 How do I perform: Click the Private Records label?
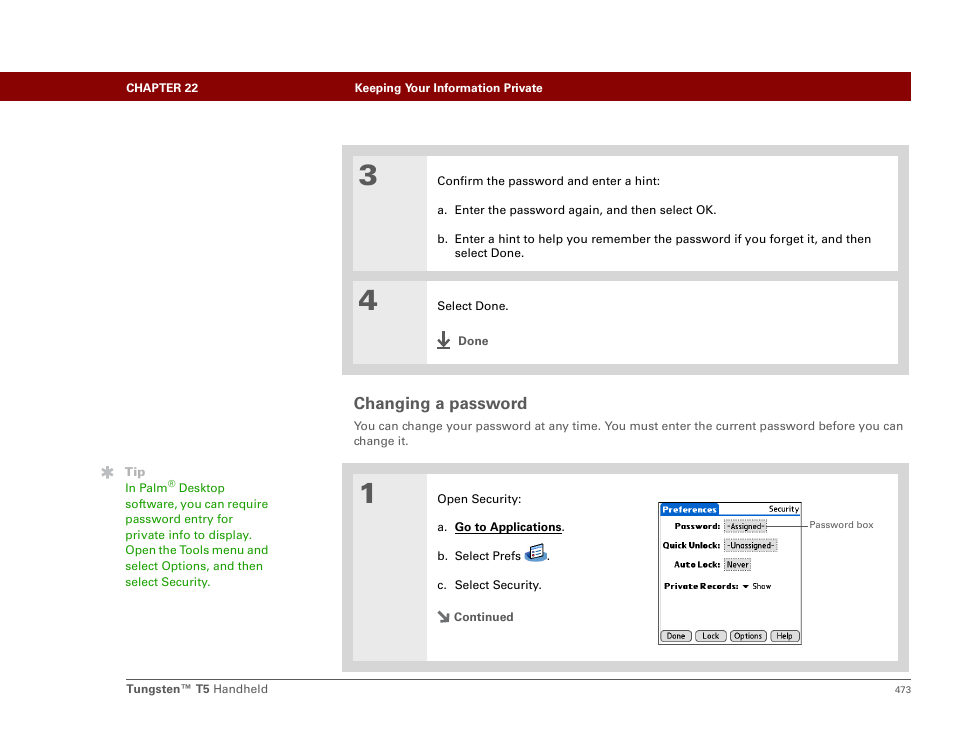point(701,586)
